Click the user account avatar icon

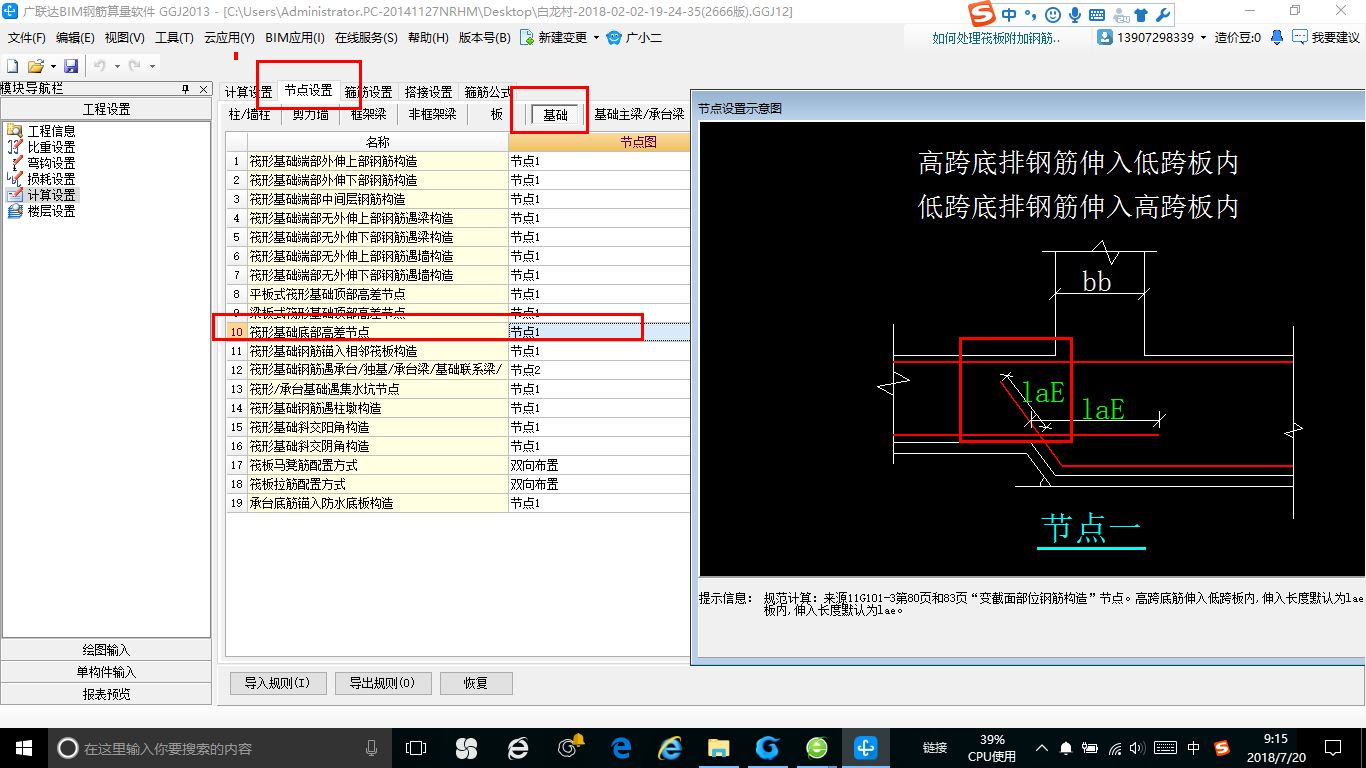1105,37
